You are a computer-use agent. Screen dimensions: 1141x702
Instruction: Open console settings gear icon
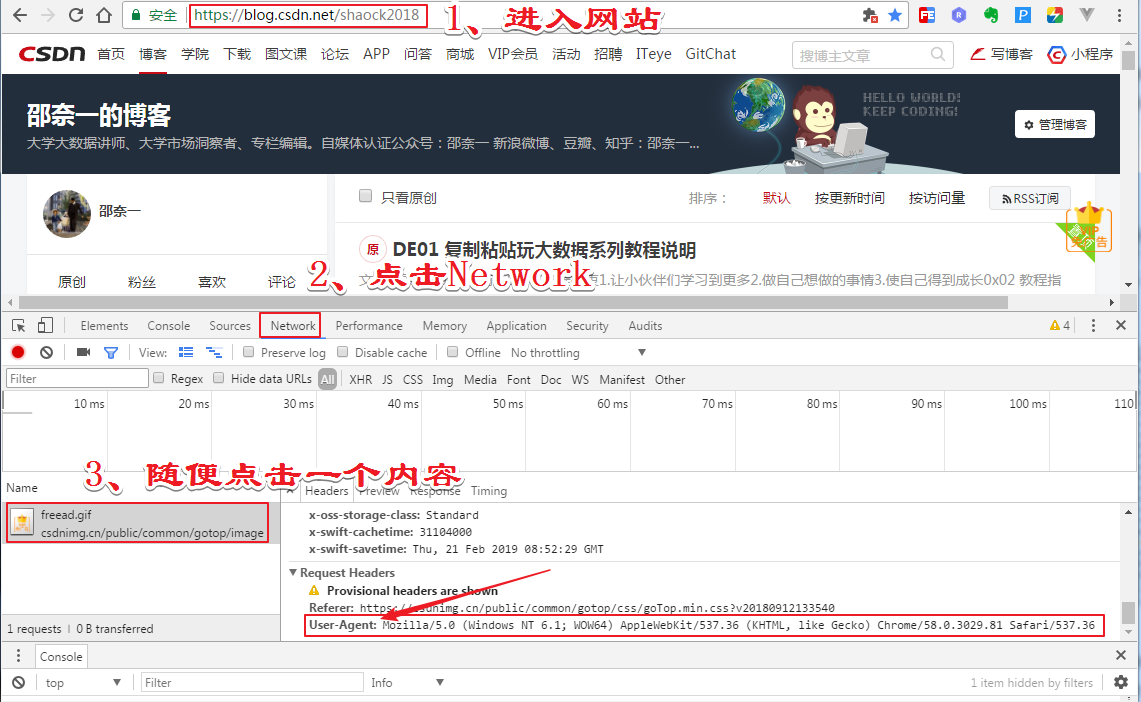1121,682
